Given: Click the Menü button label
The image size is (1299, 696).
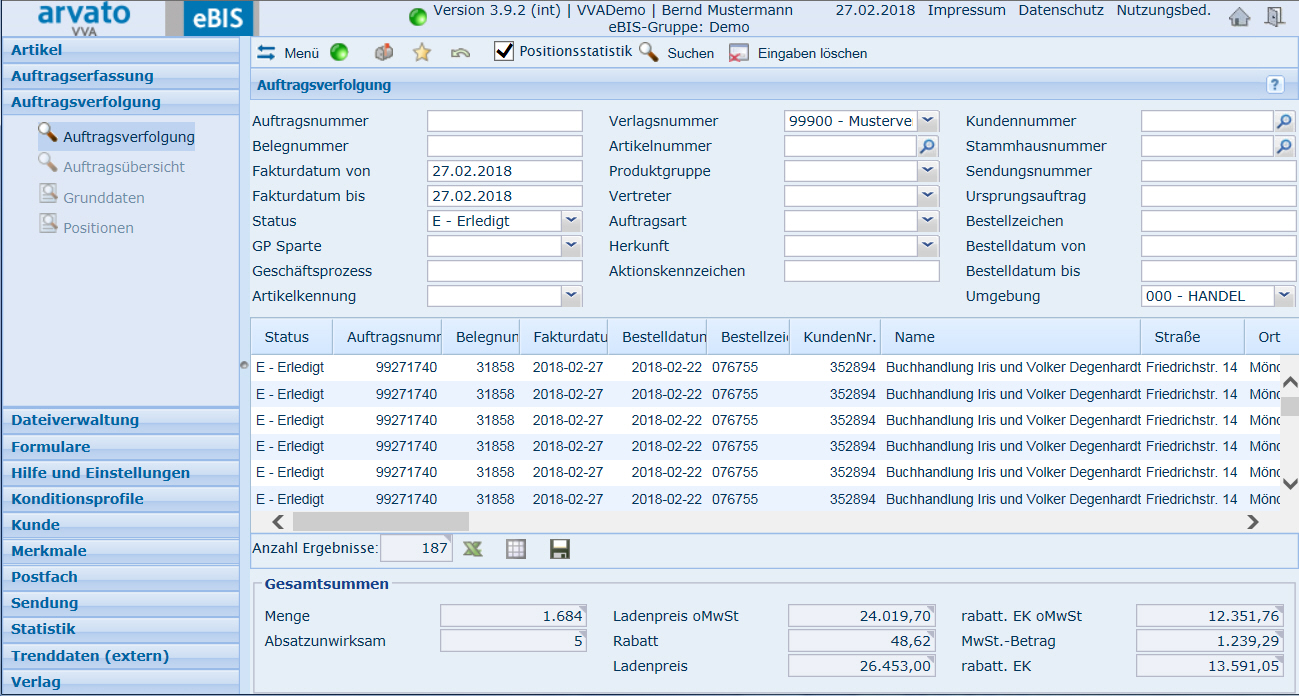Looking at the screenshot, I should 302,54.
